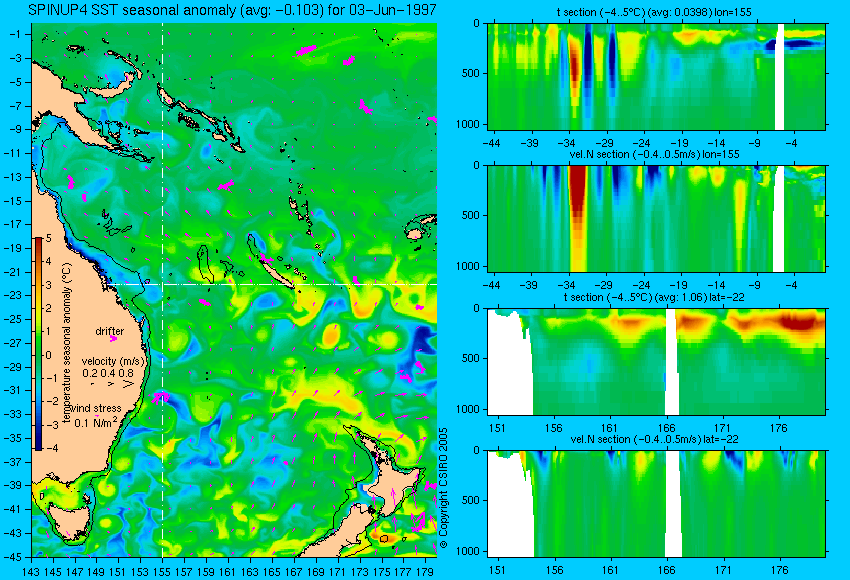The image size is (850, 580).
Task: Click the dark red warm core in the lon=155 velocity section
Action: (578, 190)
